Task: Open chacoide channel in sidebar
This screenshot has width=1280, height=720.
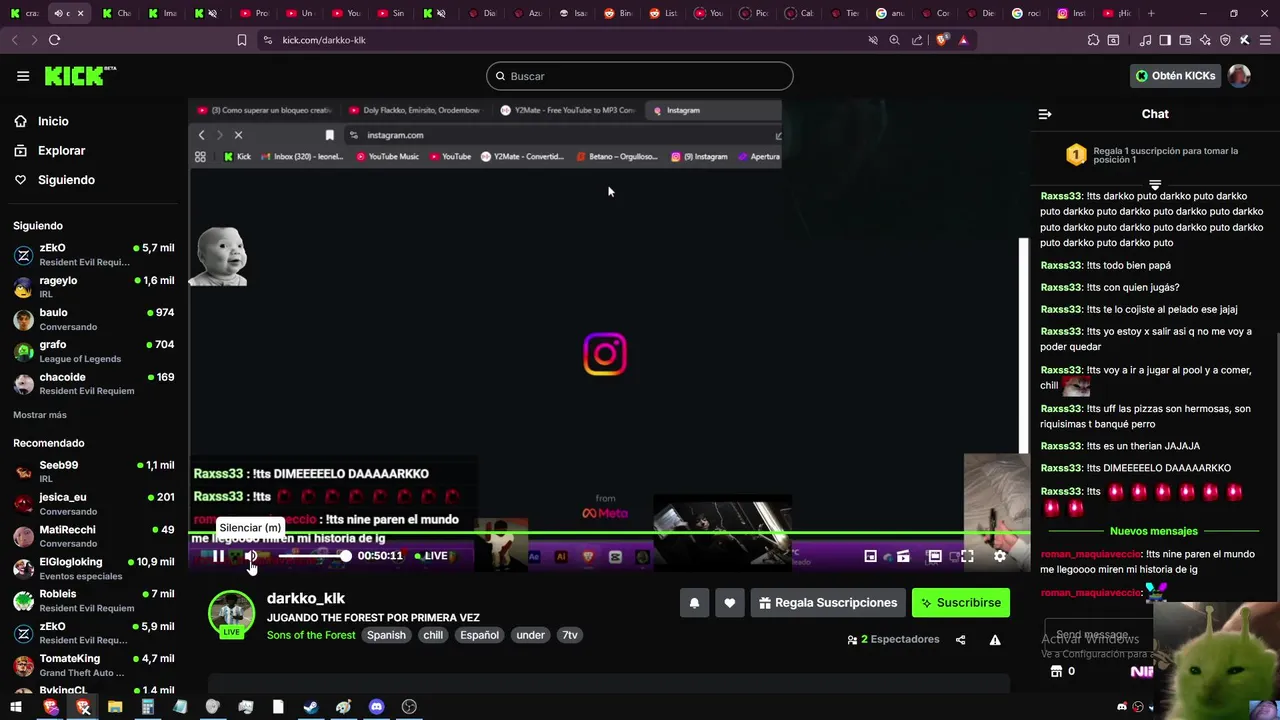Action: point(94,384)
